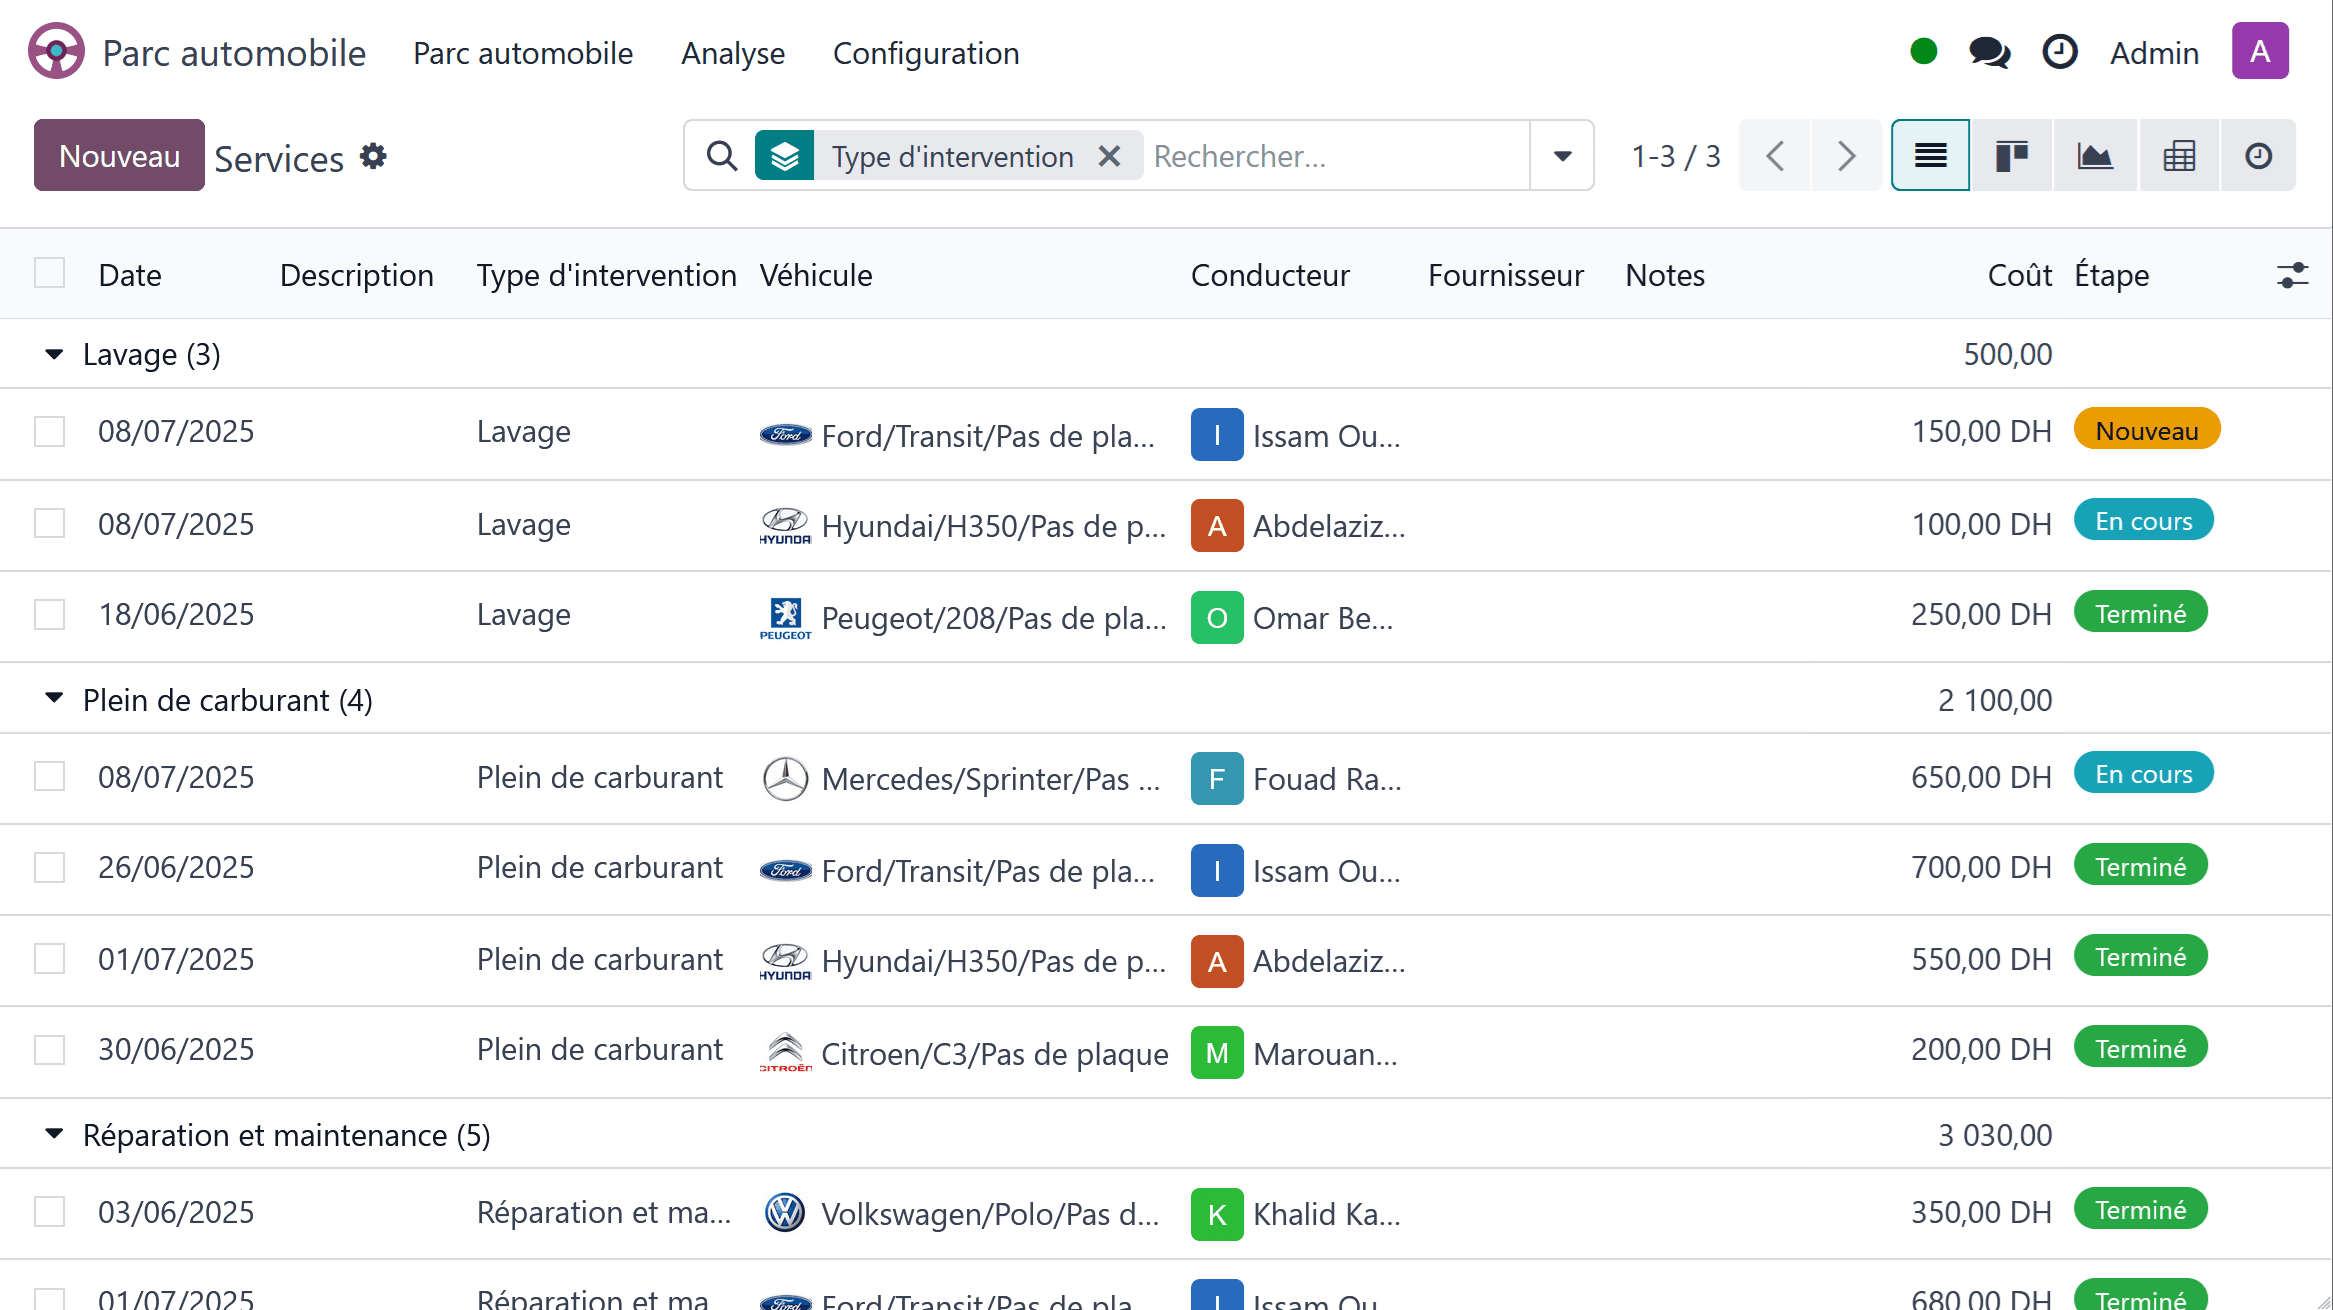Switch to kanban view
The image size is (2333, 1310).
coord(2011,156)
